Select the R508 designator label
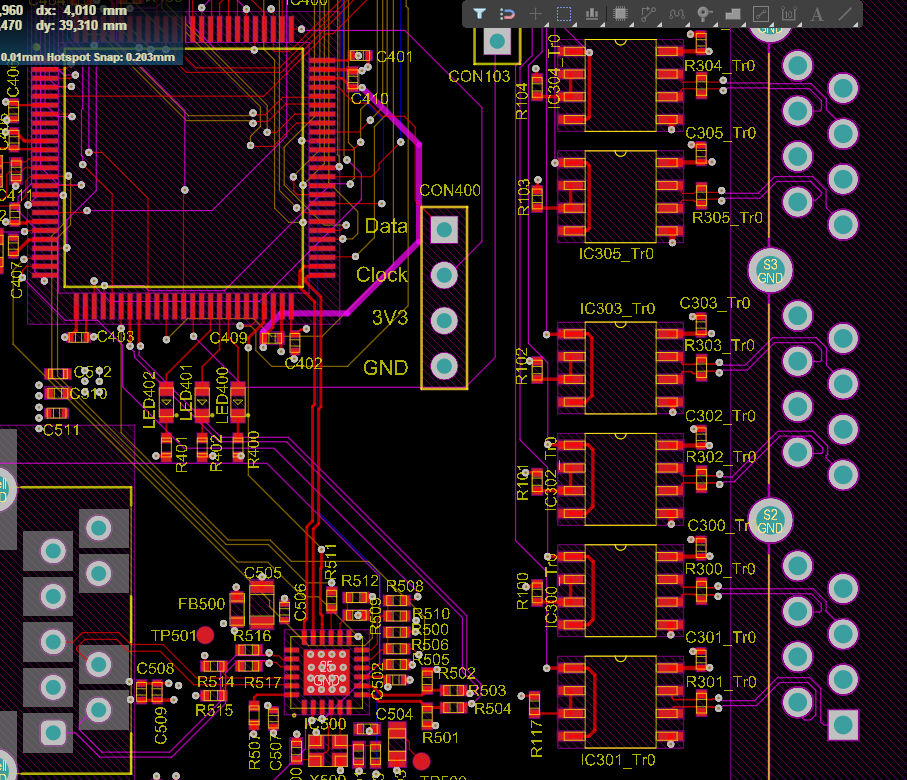This screenshot has height=780, width=907. [405, 586]
